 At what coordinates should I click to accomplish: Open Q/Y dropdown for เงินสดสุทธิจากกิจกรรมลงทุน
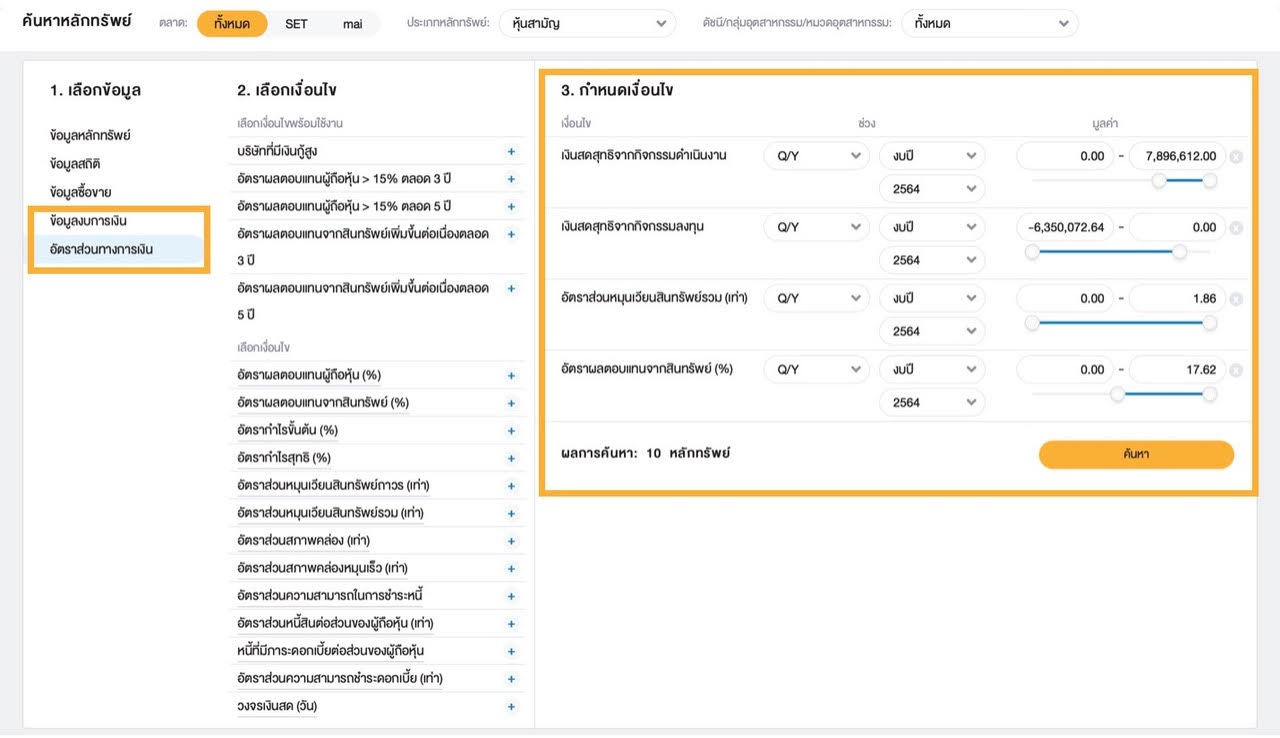[816, 227]
